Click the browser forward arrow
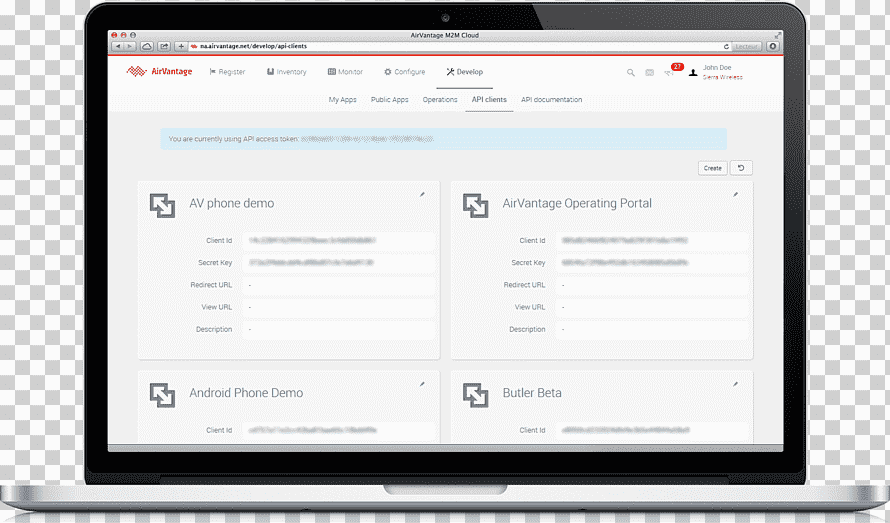890x523 pixels. click(130, 46)
